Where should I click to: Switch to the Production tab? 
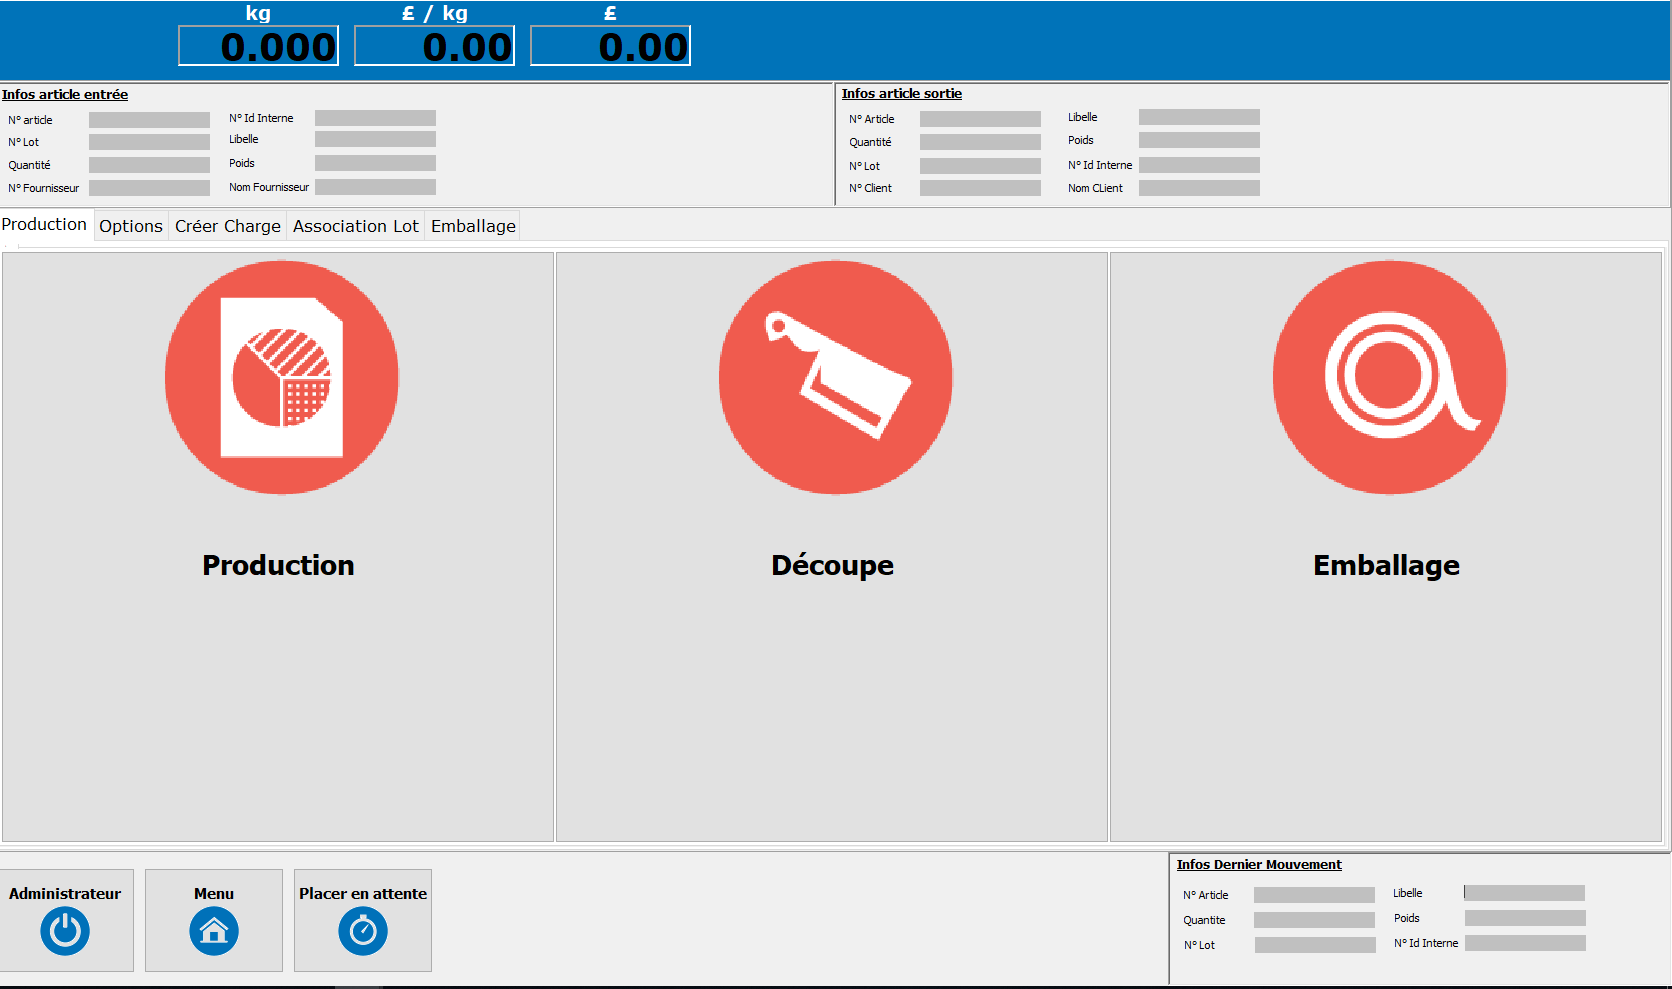(x=45, y=224)
